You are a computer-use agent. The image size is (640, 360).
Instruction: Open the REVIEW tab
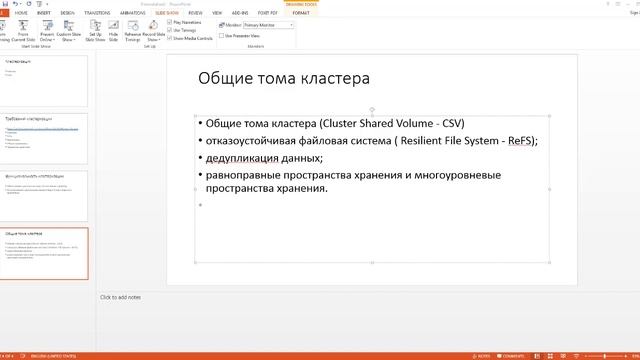click(x=195, y=13)
